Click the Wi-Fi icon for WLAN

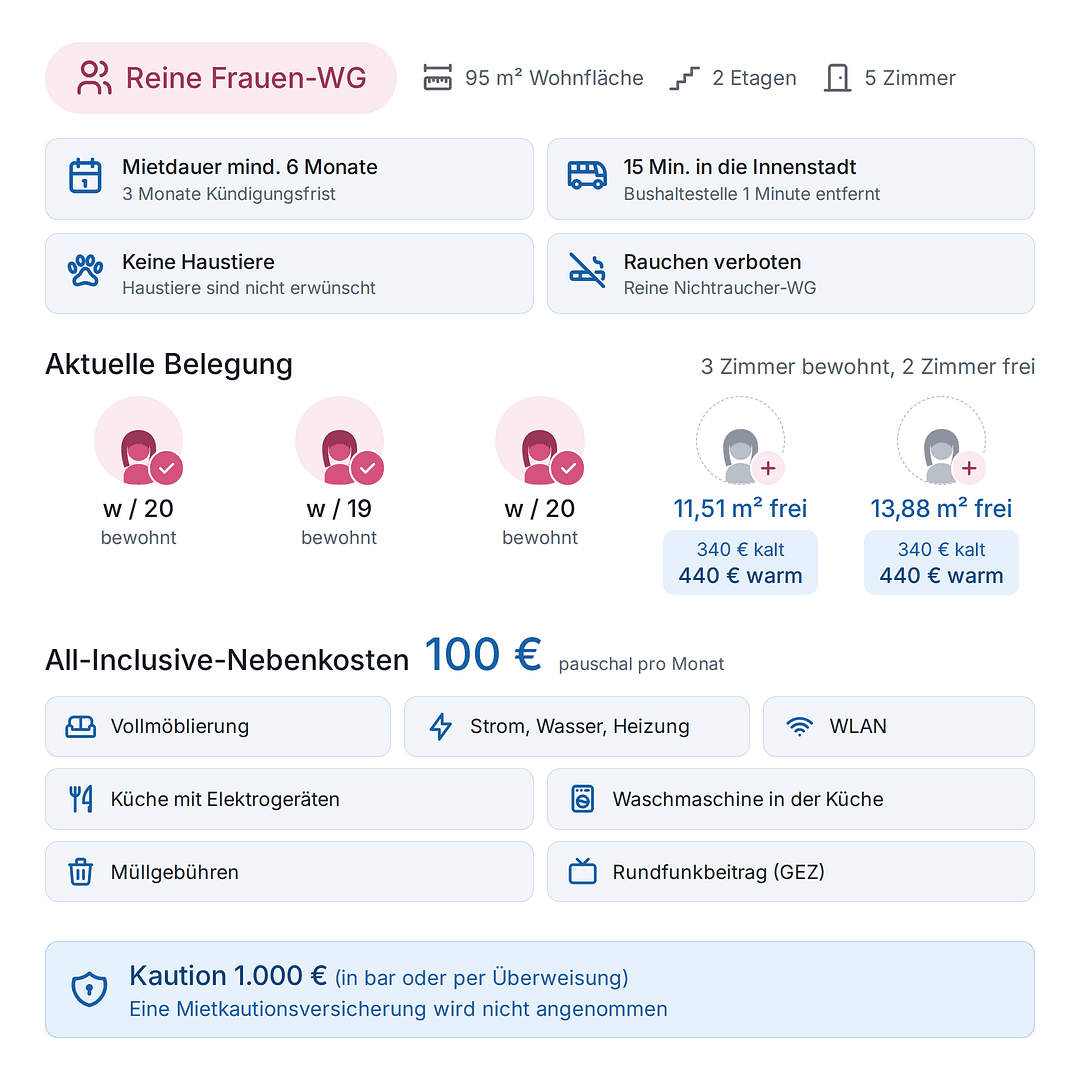[x=800, y=727]
